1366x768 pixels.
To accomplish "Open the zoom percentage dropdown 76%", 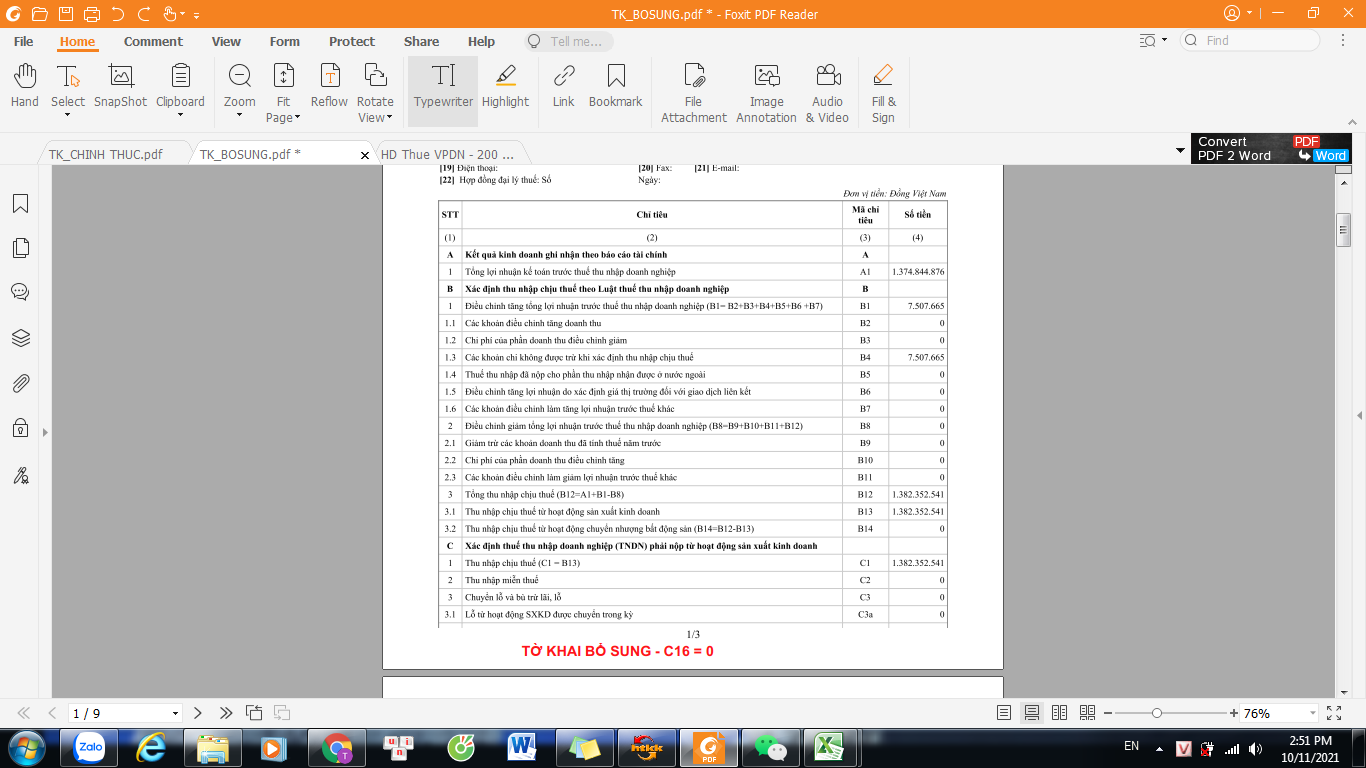I will click(x=1312, y=713).
